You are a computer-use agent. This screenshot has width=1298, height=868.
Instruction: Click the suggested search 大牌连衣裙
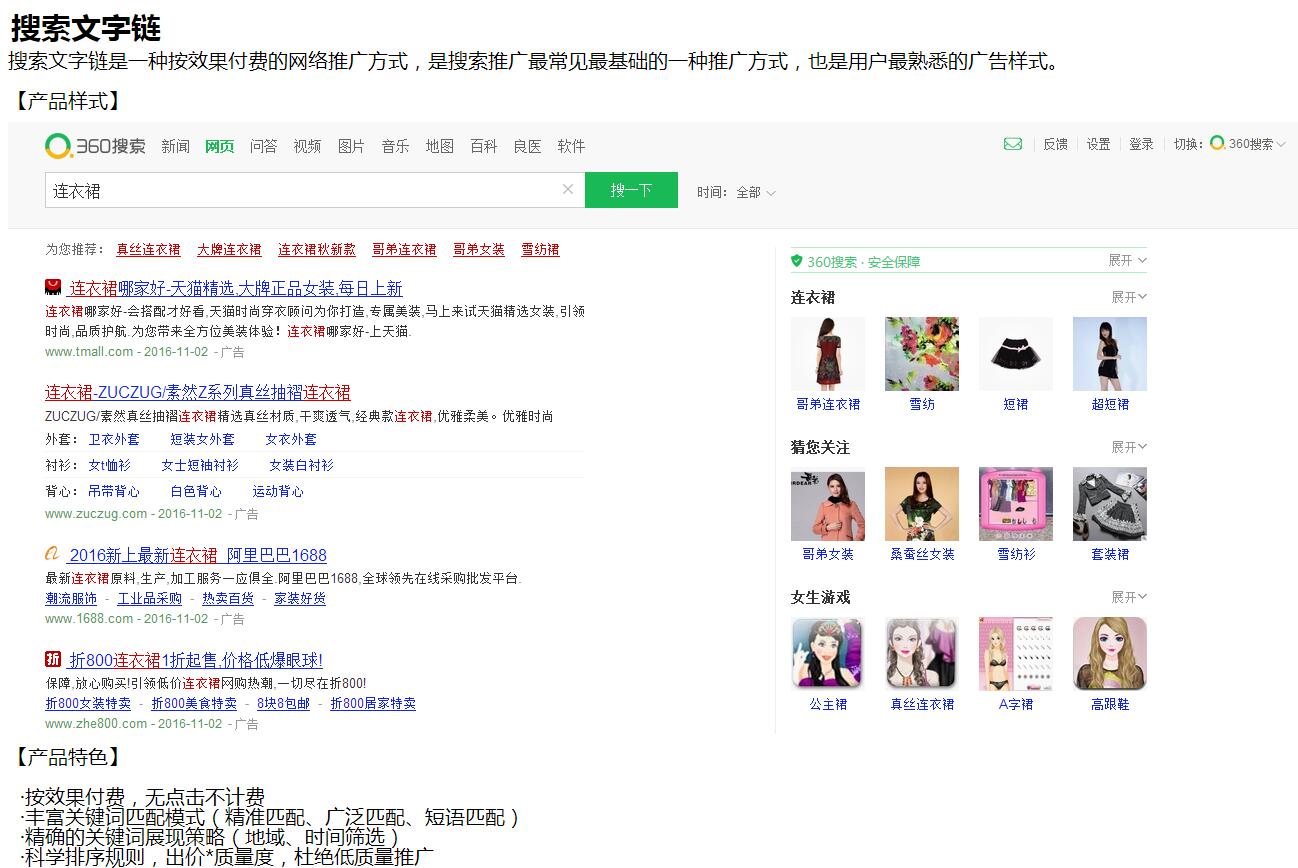(x=229, y=249)
